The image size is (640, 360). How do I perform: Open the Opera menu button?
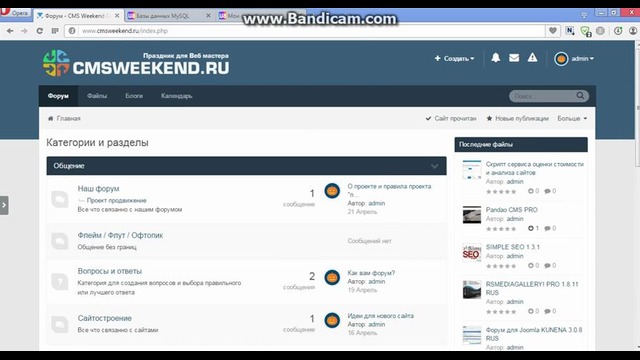pos(16,13)
